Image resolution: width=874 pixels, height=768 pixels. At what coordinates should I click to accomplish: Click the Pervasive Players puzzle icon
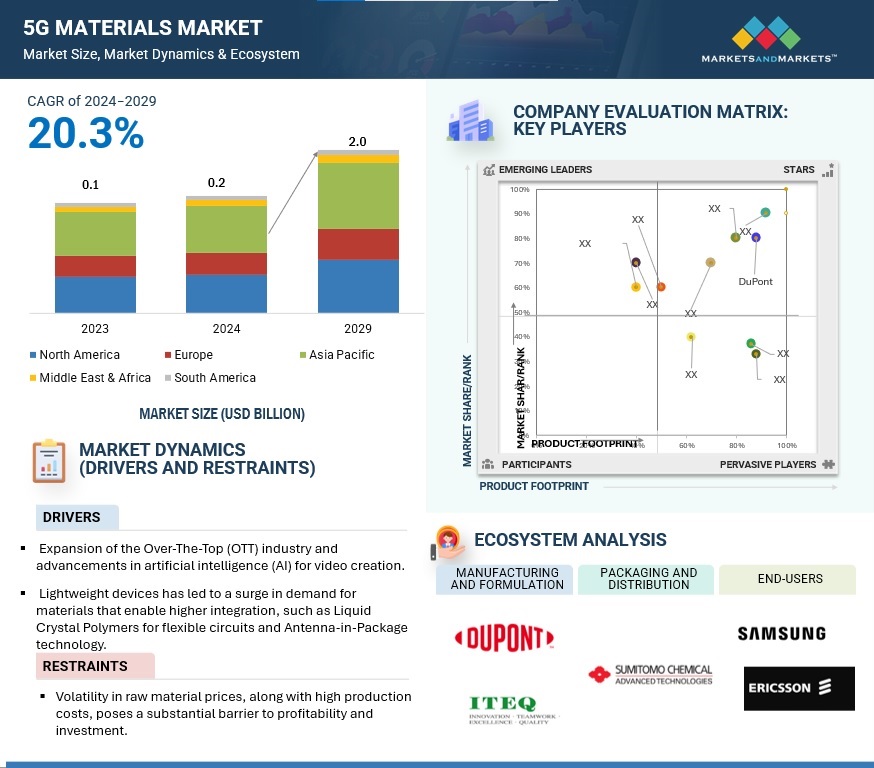(828, 464)
